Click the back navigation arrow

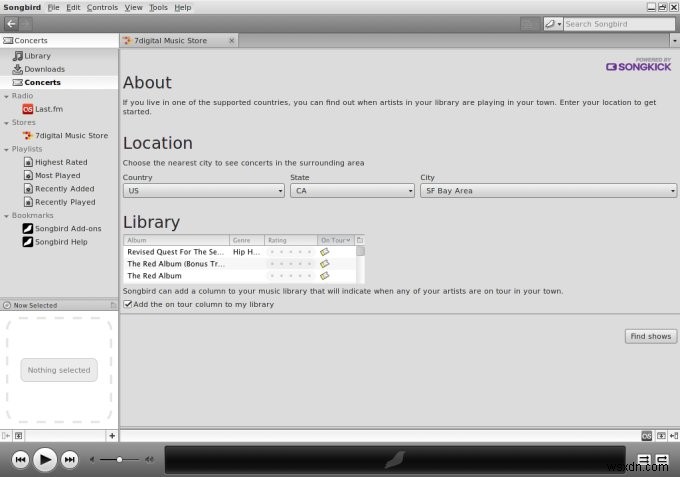[11, 24]
